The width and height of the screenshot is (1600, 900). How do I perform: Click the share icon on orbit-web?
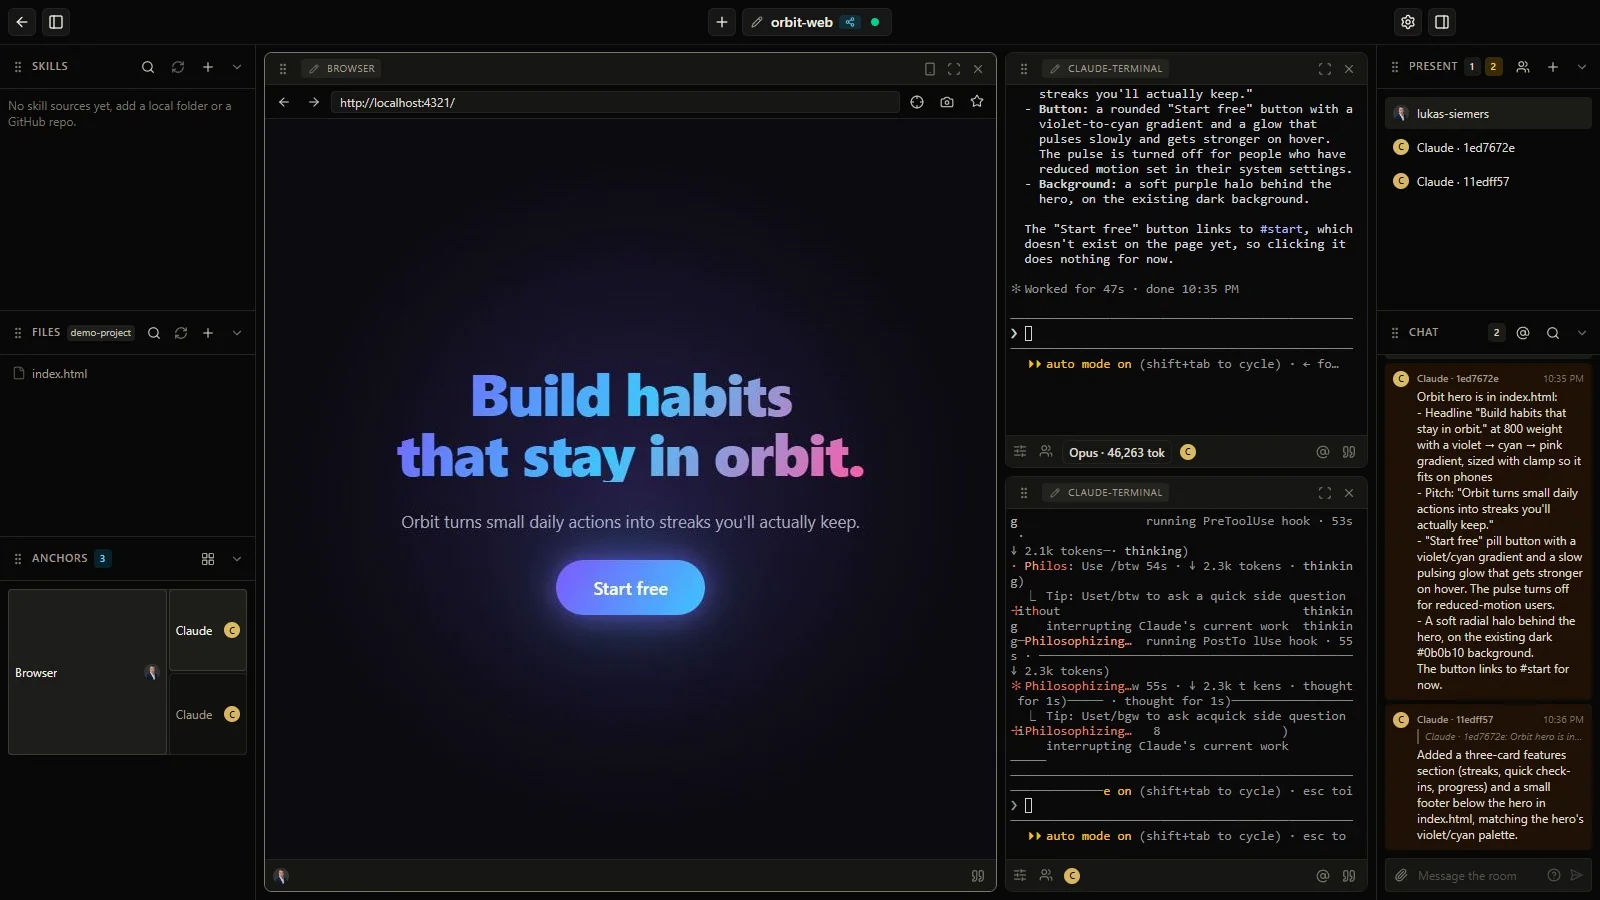pyautogui.click(x=851, y=22)
